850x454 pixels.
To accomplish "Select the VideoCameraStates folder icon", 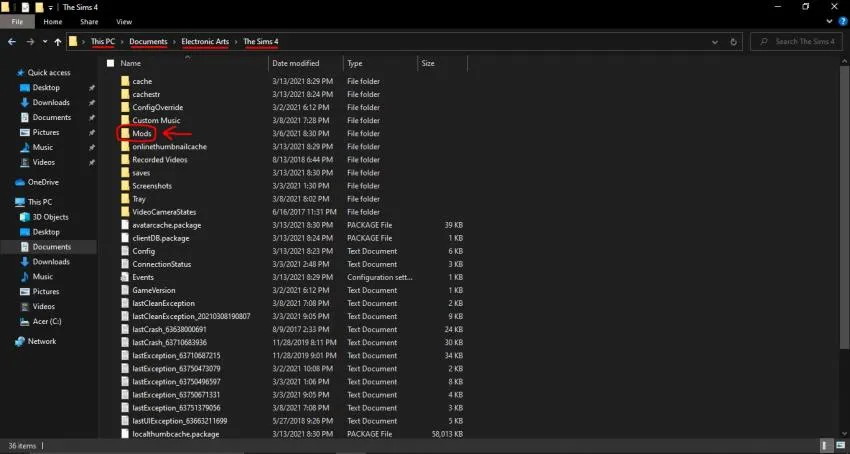I will point(125,212).
